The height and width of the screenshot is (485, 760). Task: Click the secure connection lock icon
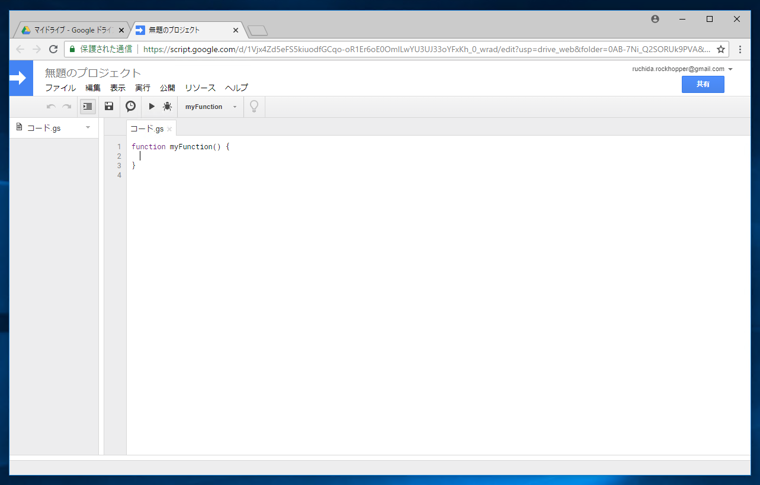(x=72, y=49)
